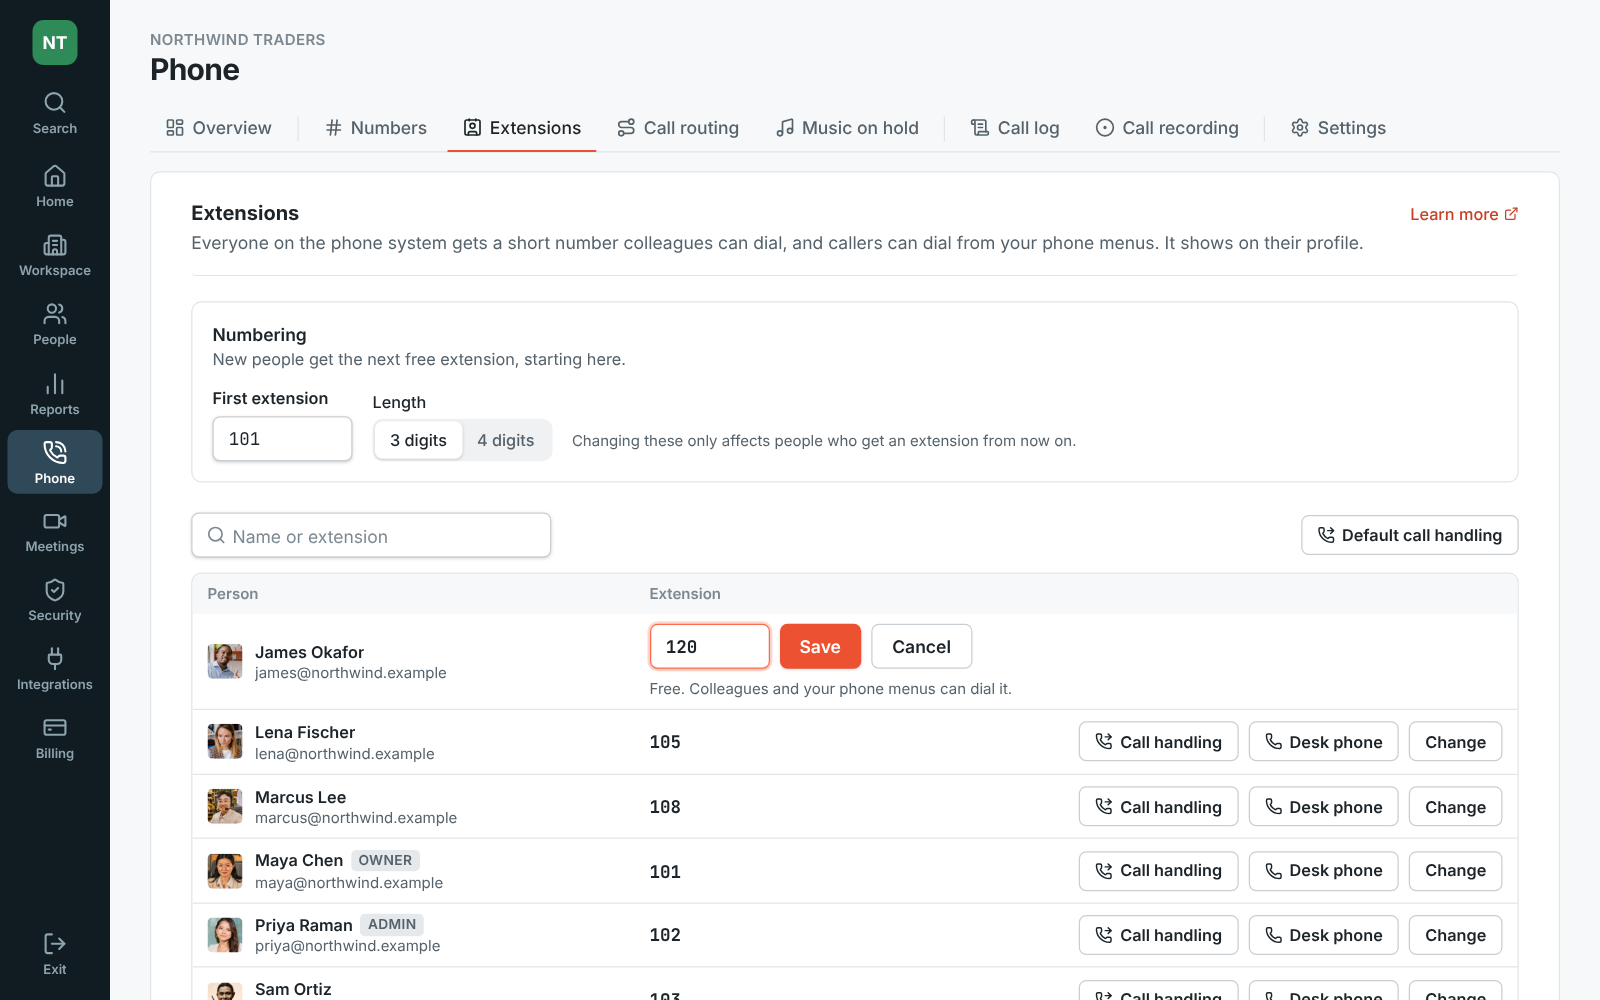The image size is (1600, 1000).
Task: Select the Extensions tab
Action: click(x=522, y=128)
